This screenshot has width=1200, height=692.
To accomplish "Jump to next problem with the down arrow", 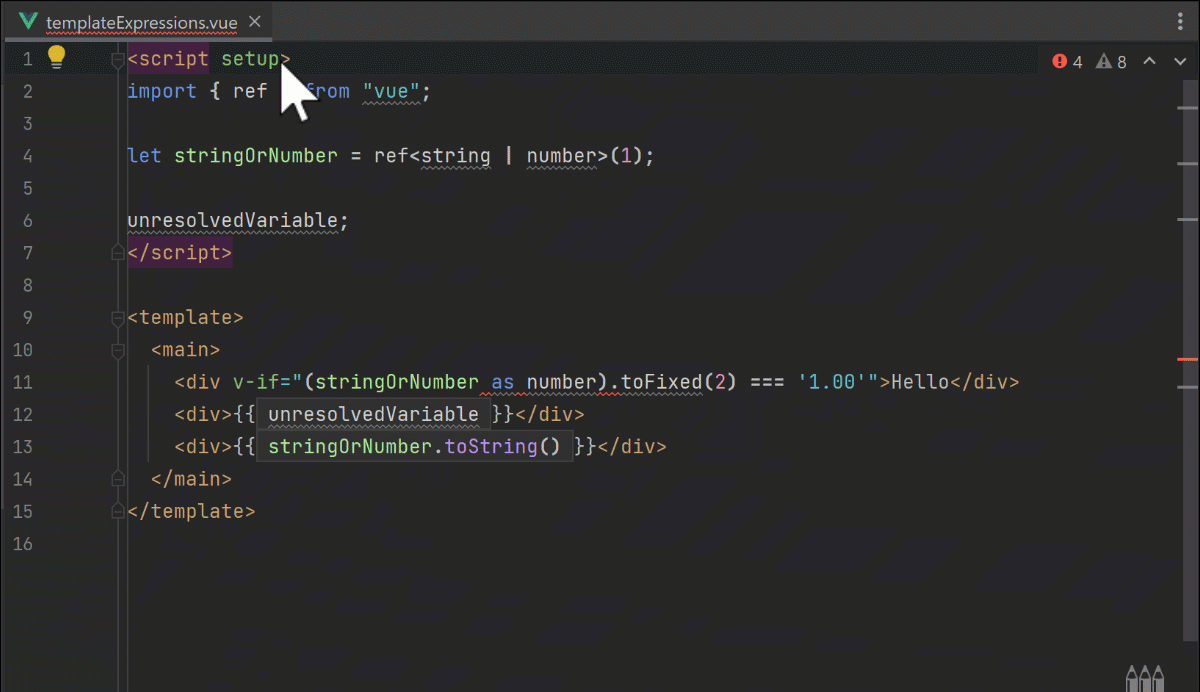I will (x=1178, y=61).
